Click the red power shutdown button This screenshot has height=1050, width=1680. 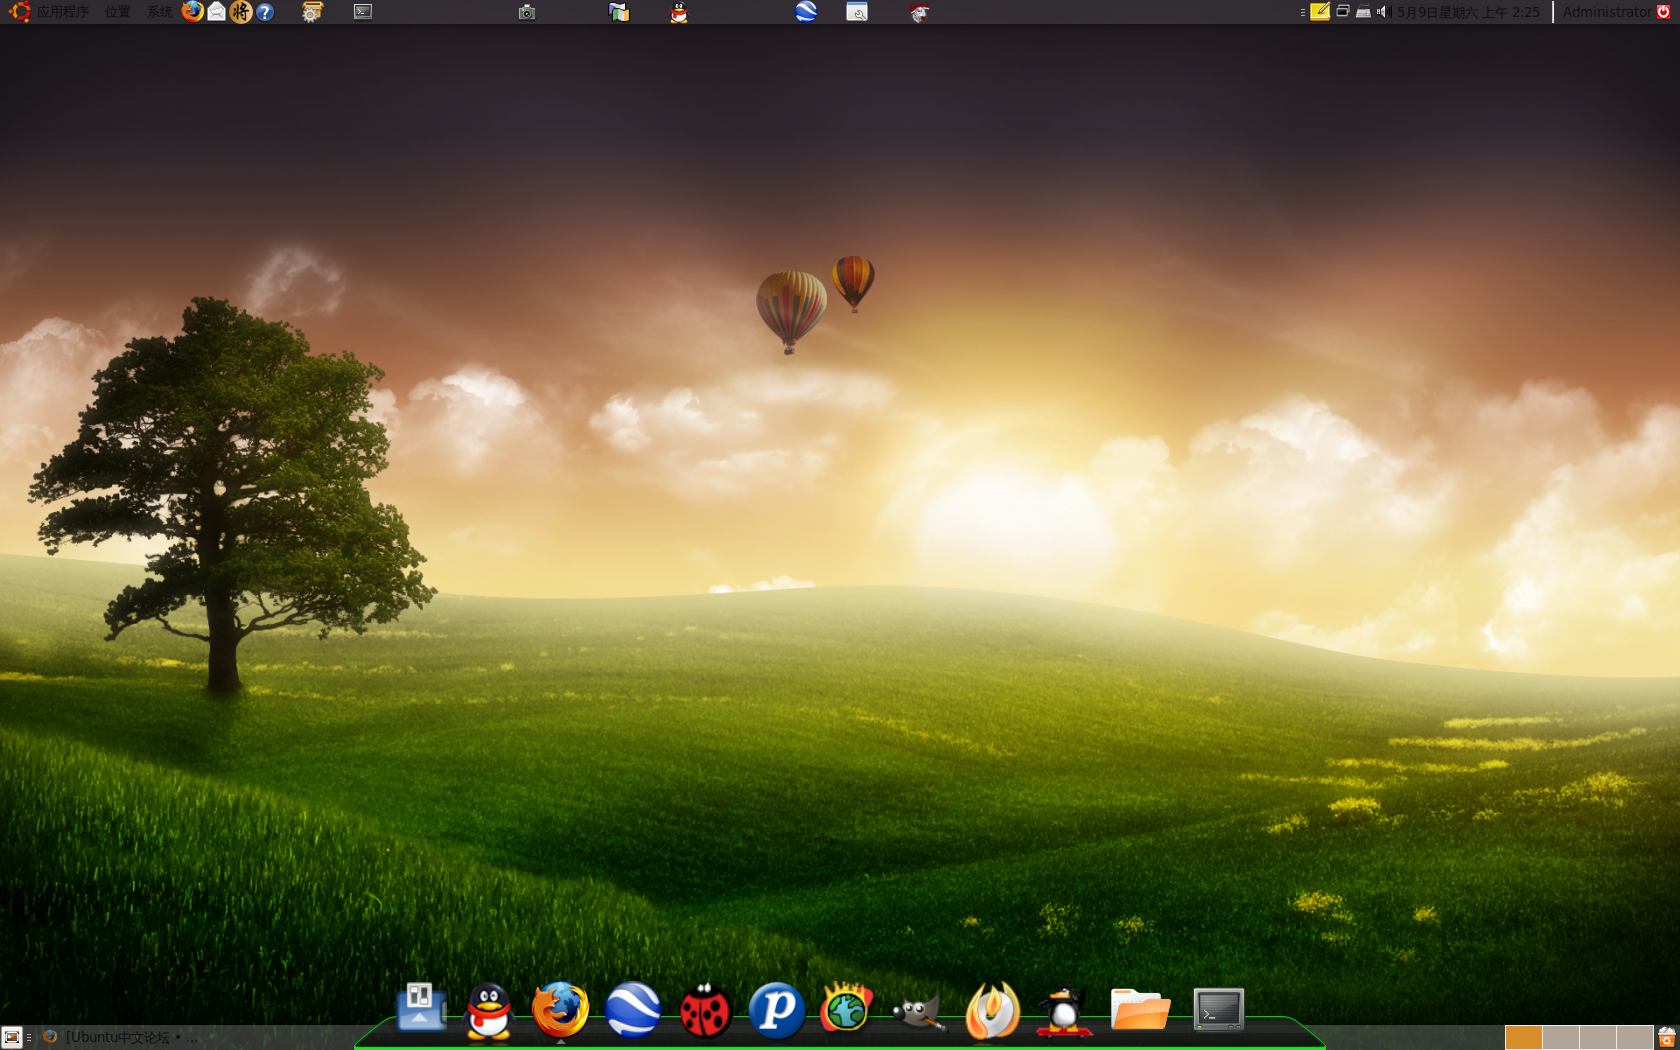pos(1664,12)
